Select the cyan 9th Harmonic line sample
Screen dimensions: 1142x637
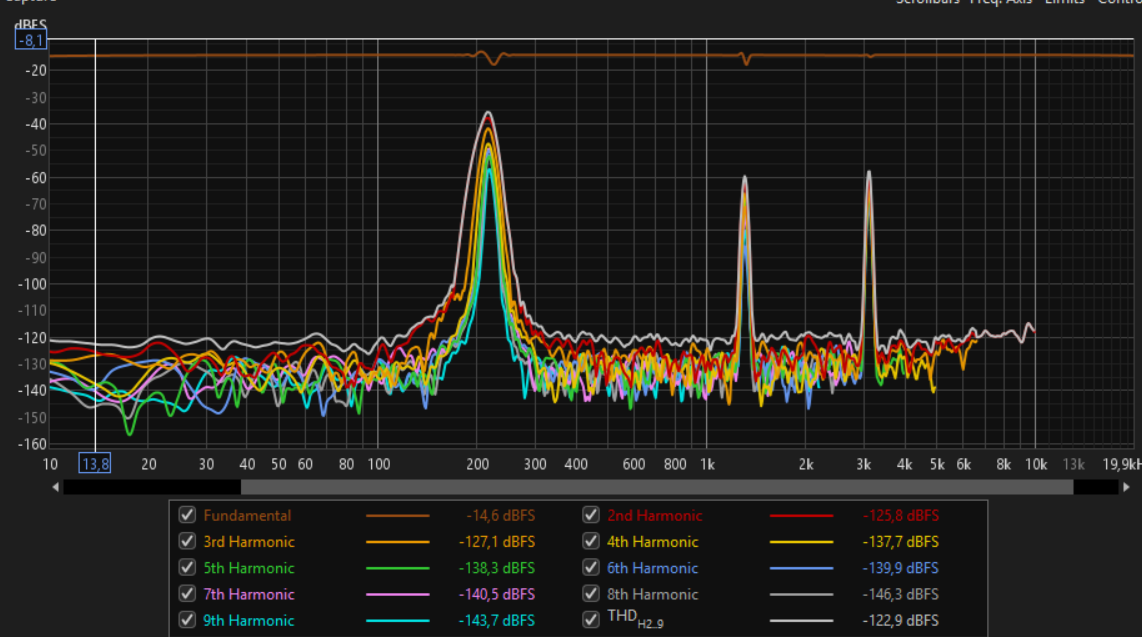point(397,621)
